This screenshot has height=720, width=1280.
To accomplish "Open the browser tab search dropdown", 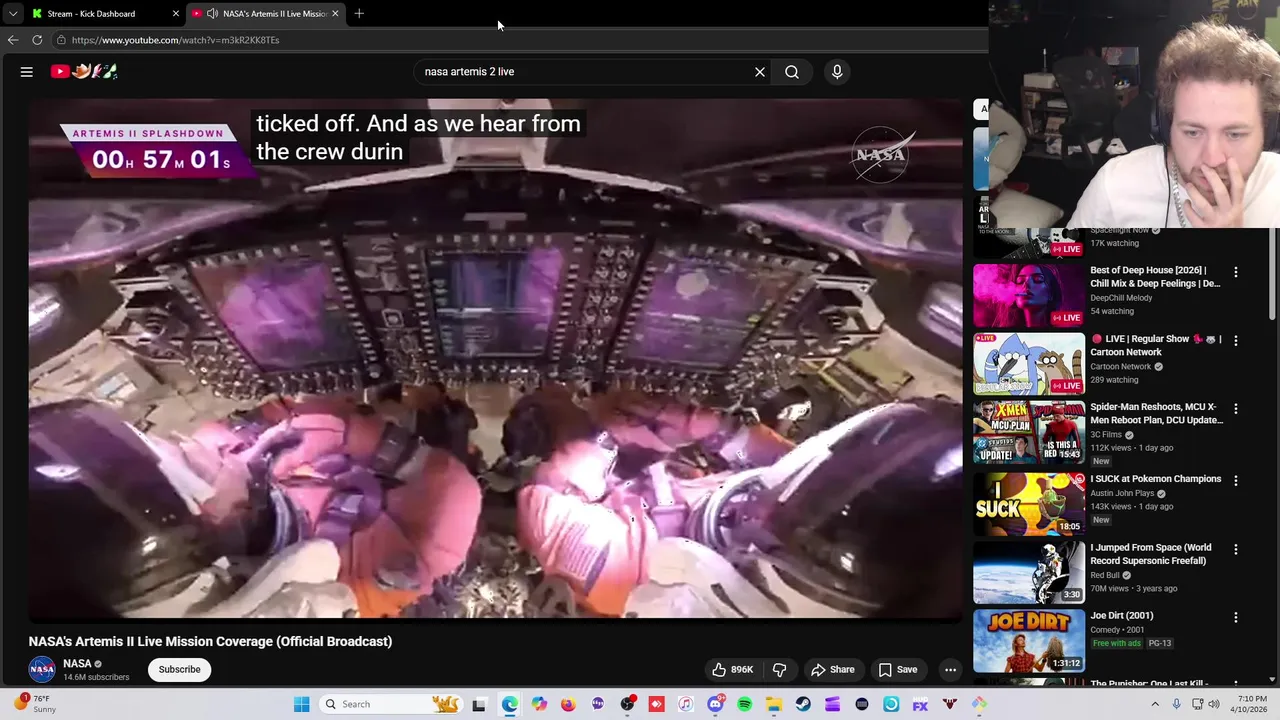I will [x=13, y=13].
